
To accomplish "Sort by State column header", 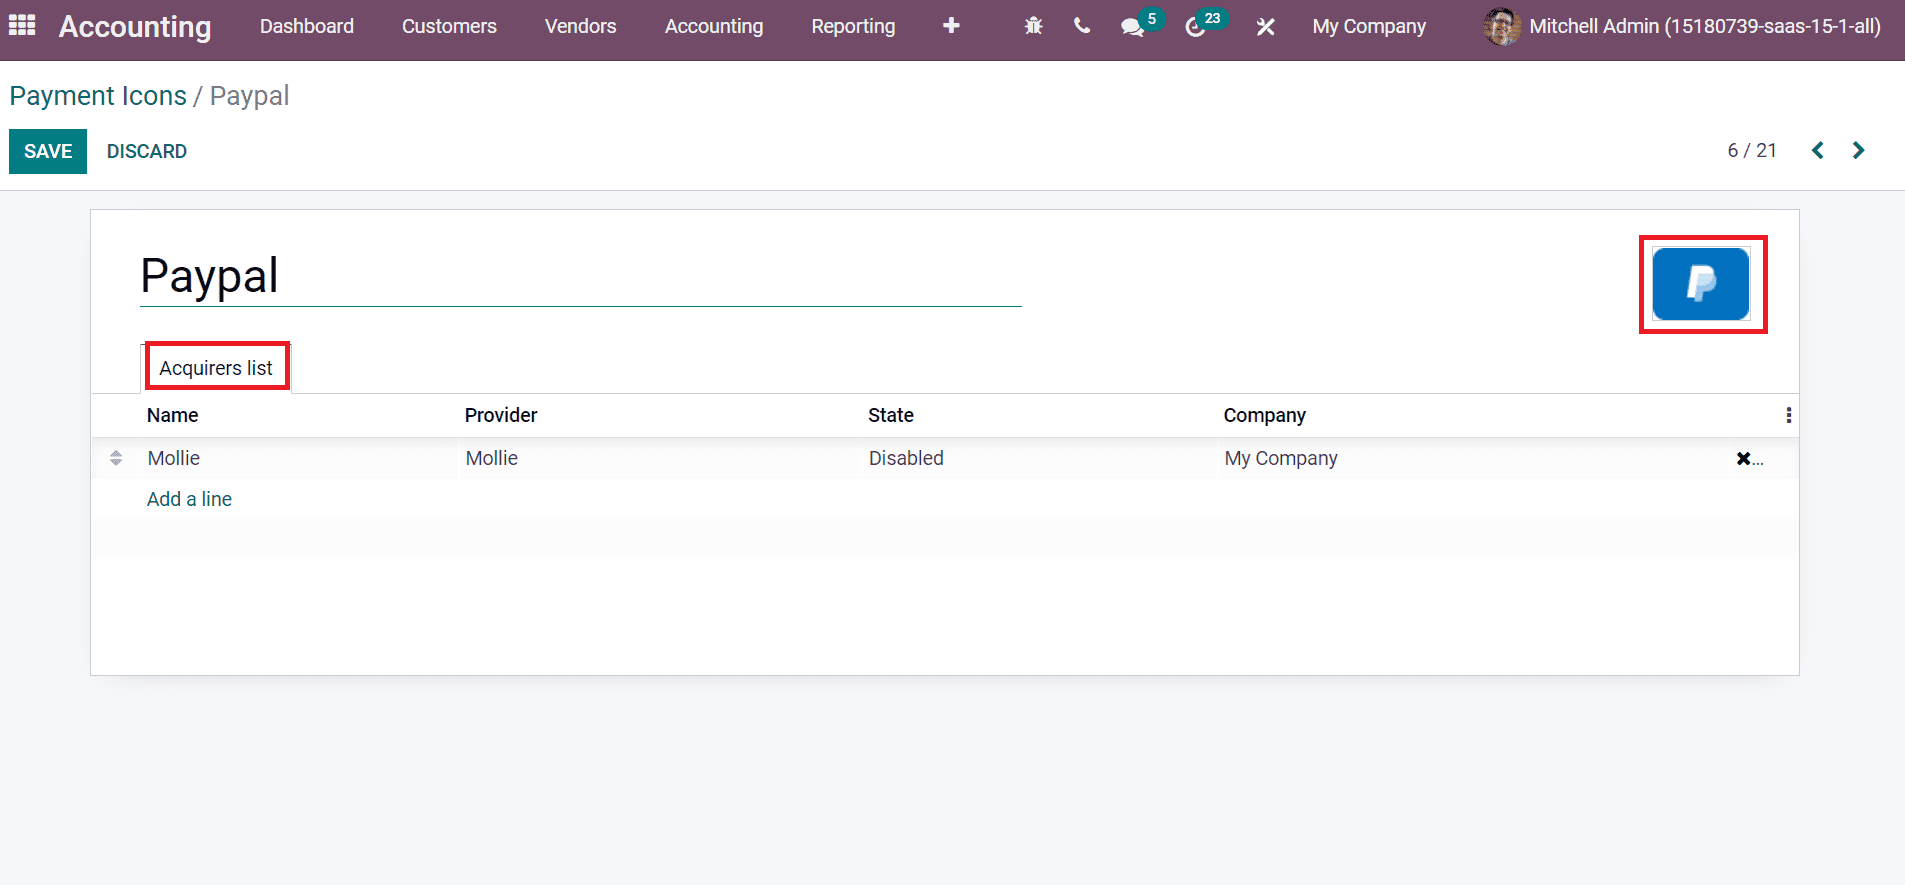I will (x=891, y=415).
